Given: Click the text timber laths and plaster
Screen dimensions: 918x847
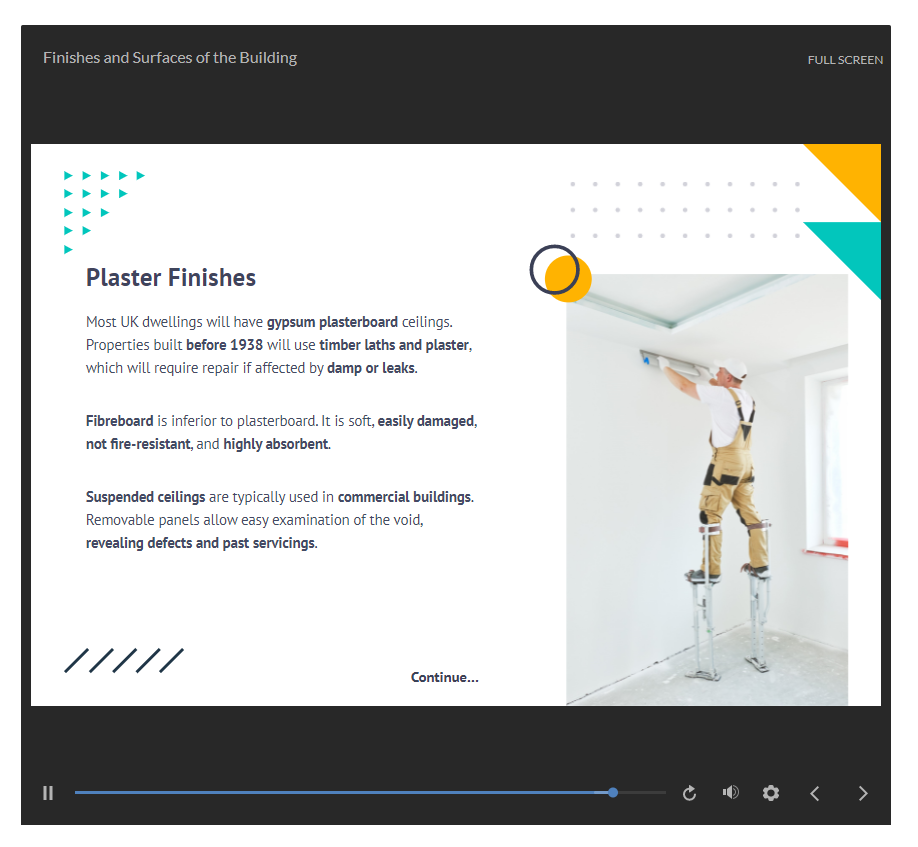Looking at the screenshot, I should (x=394, y=345).
